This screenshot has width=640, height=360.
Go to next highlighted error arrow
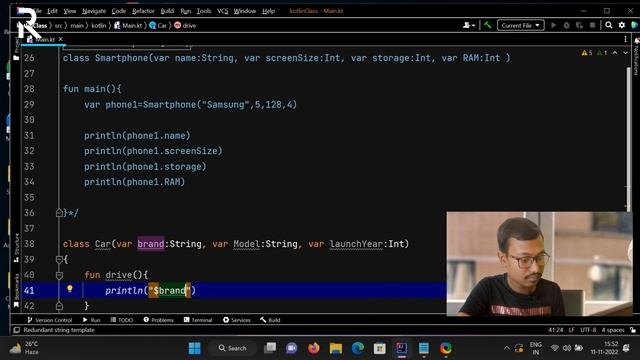coord(625,53)
